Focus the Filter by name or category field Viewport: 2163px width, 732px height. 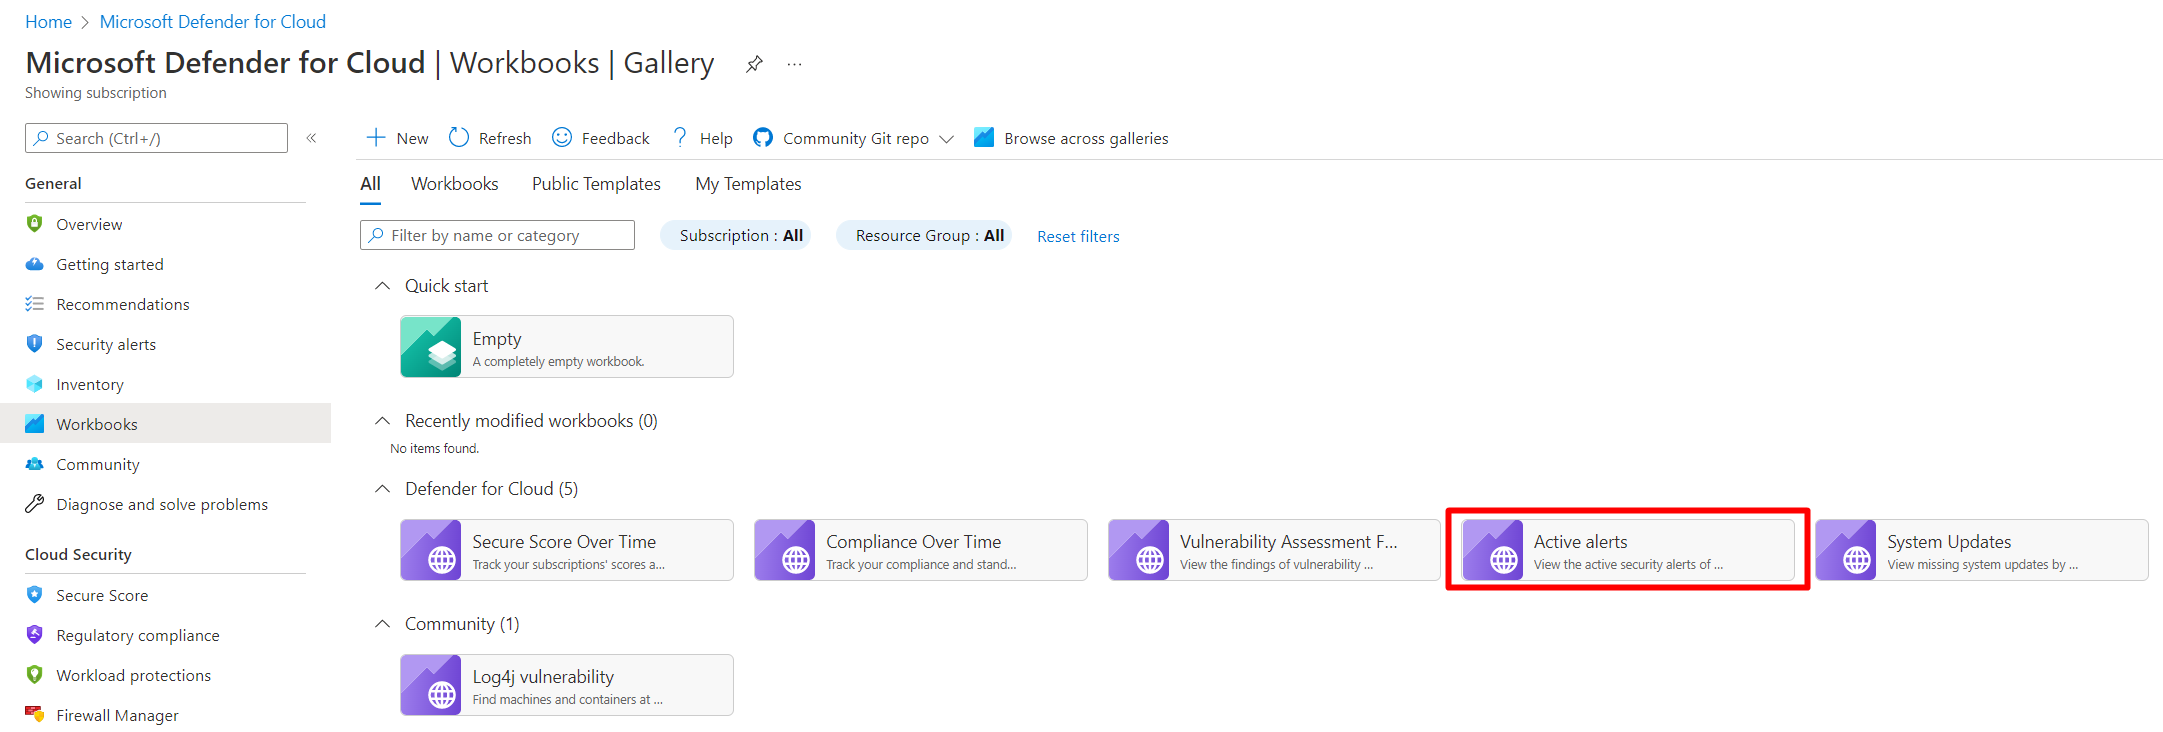[497, 235]
